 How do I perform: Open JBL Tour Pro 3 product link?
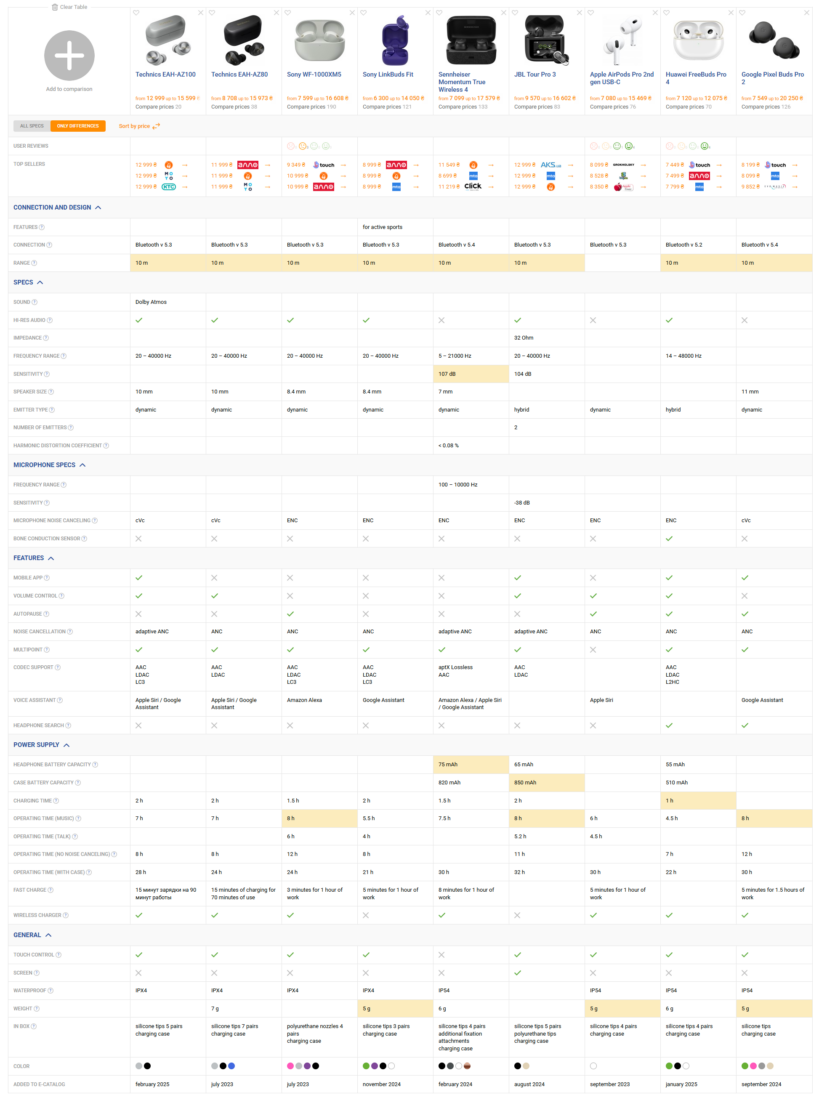535,74
